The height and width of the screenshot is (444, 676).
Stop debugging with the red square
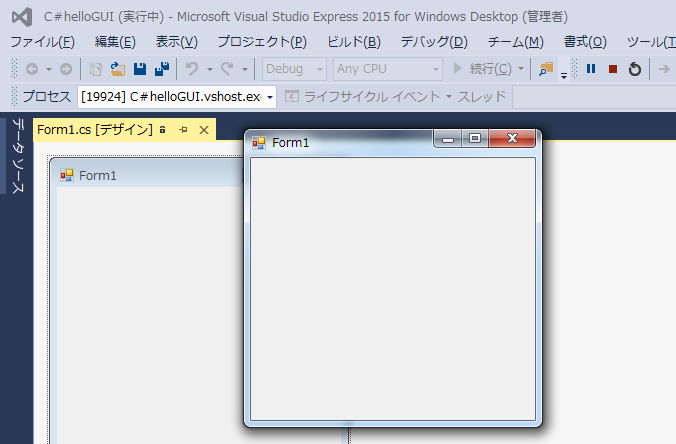coord(613,69)
